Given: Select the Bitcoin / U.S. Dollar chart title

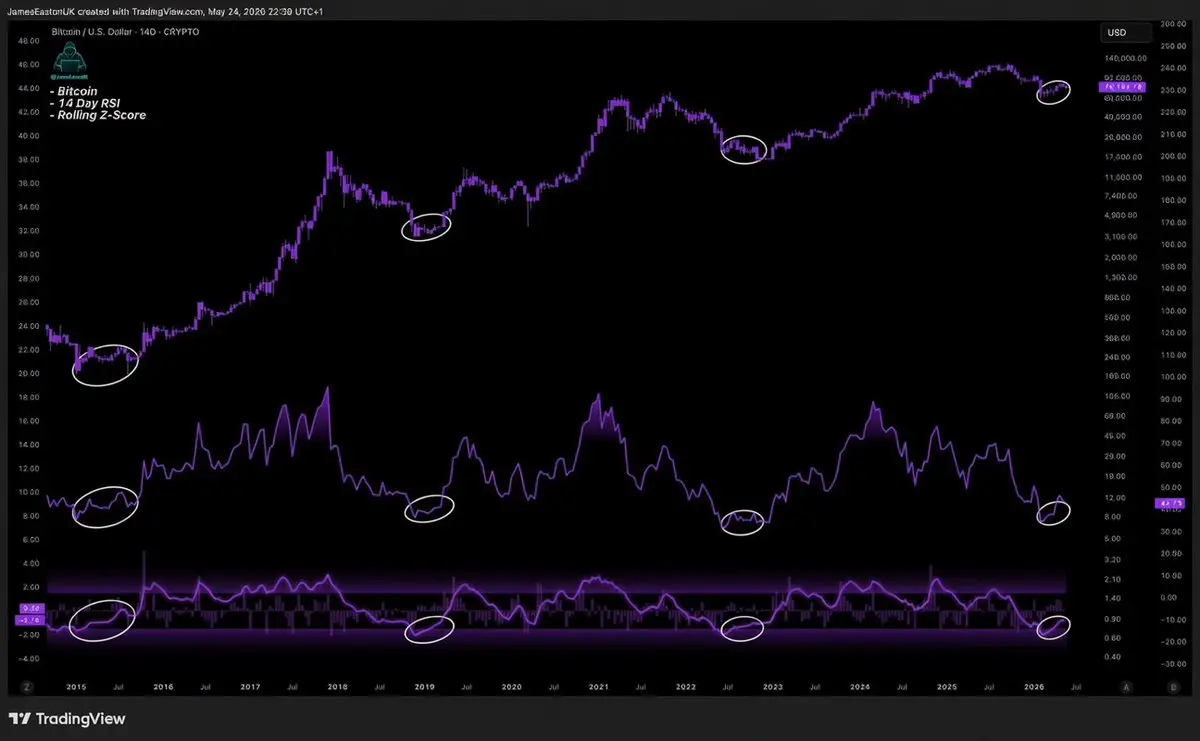Looking at the screenshot, I should pos(126,32).
